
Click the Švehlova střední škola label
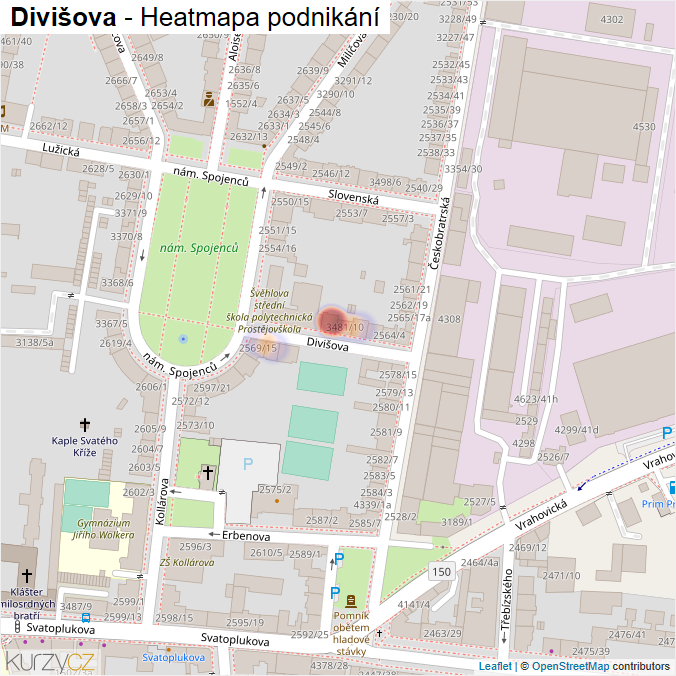click(x=269, y=311)
